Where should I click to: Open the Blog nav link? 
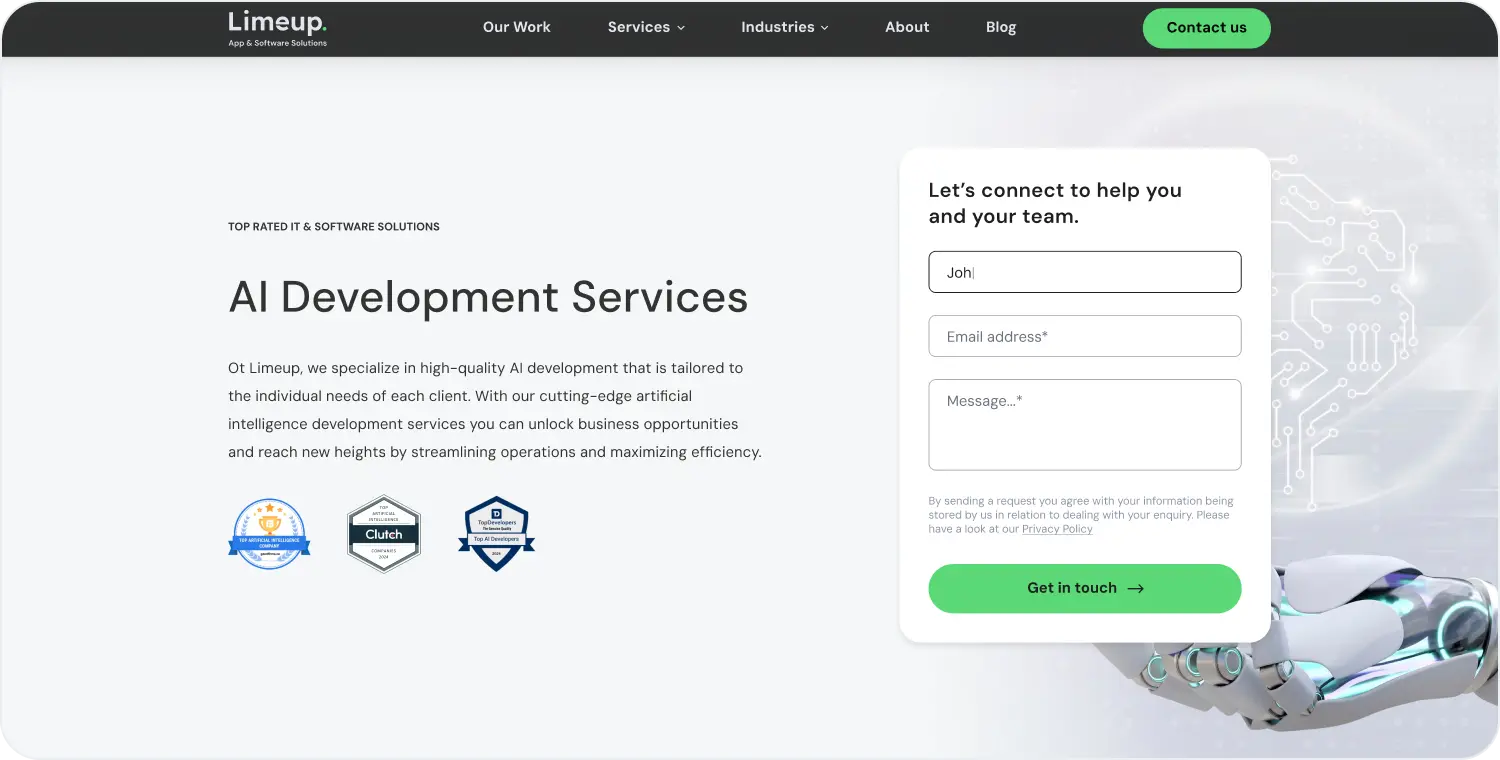pyautogui.click(x=1000, y=27)
